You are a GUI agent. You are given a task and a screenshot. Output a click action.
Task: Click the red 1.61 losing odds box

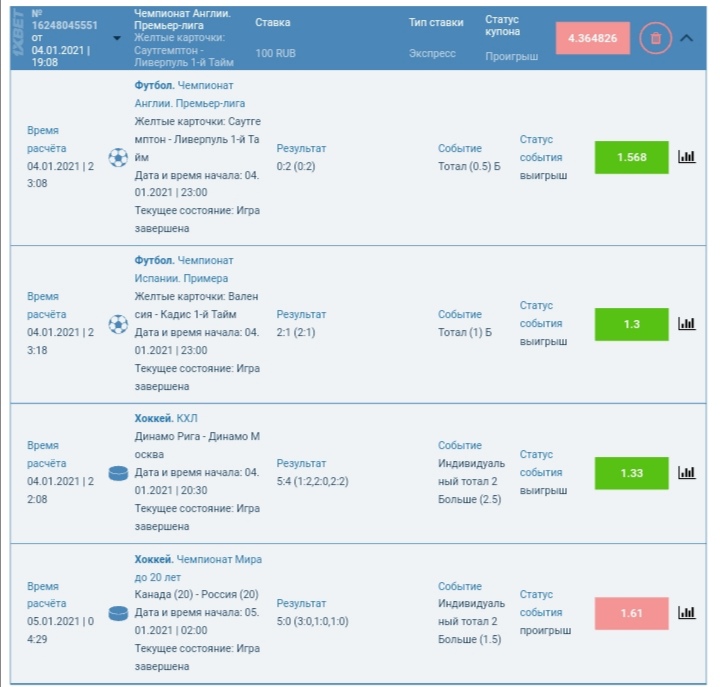(x=632, y=613)
